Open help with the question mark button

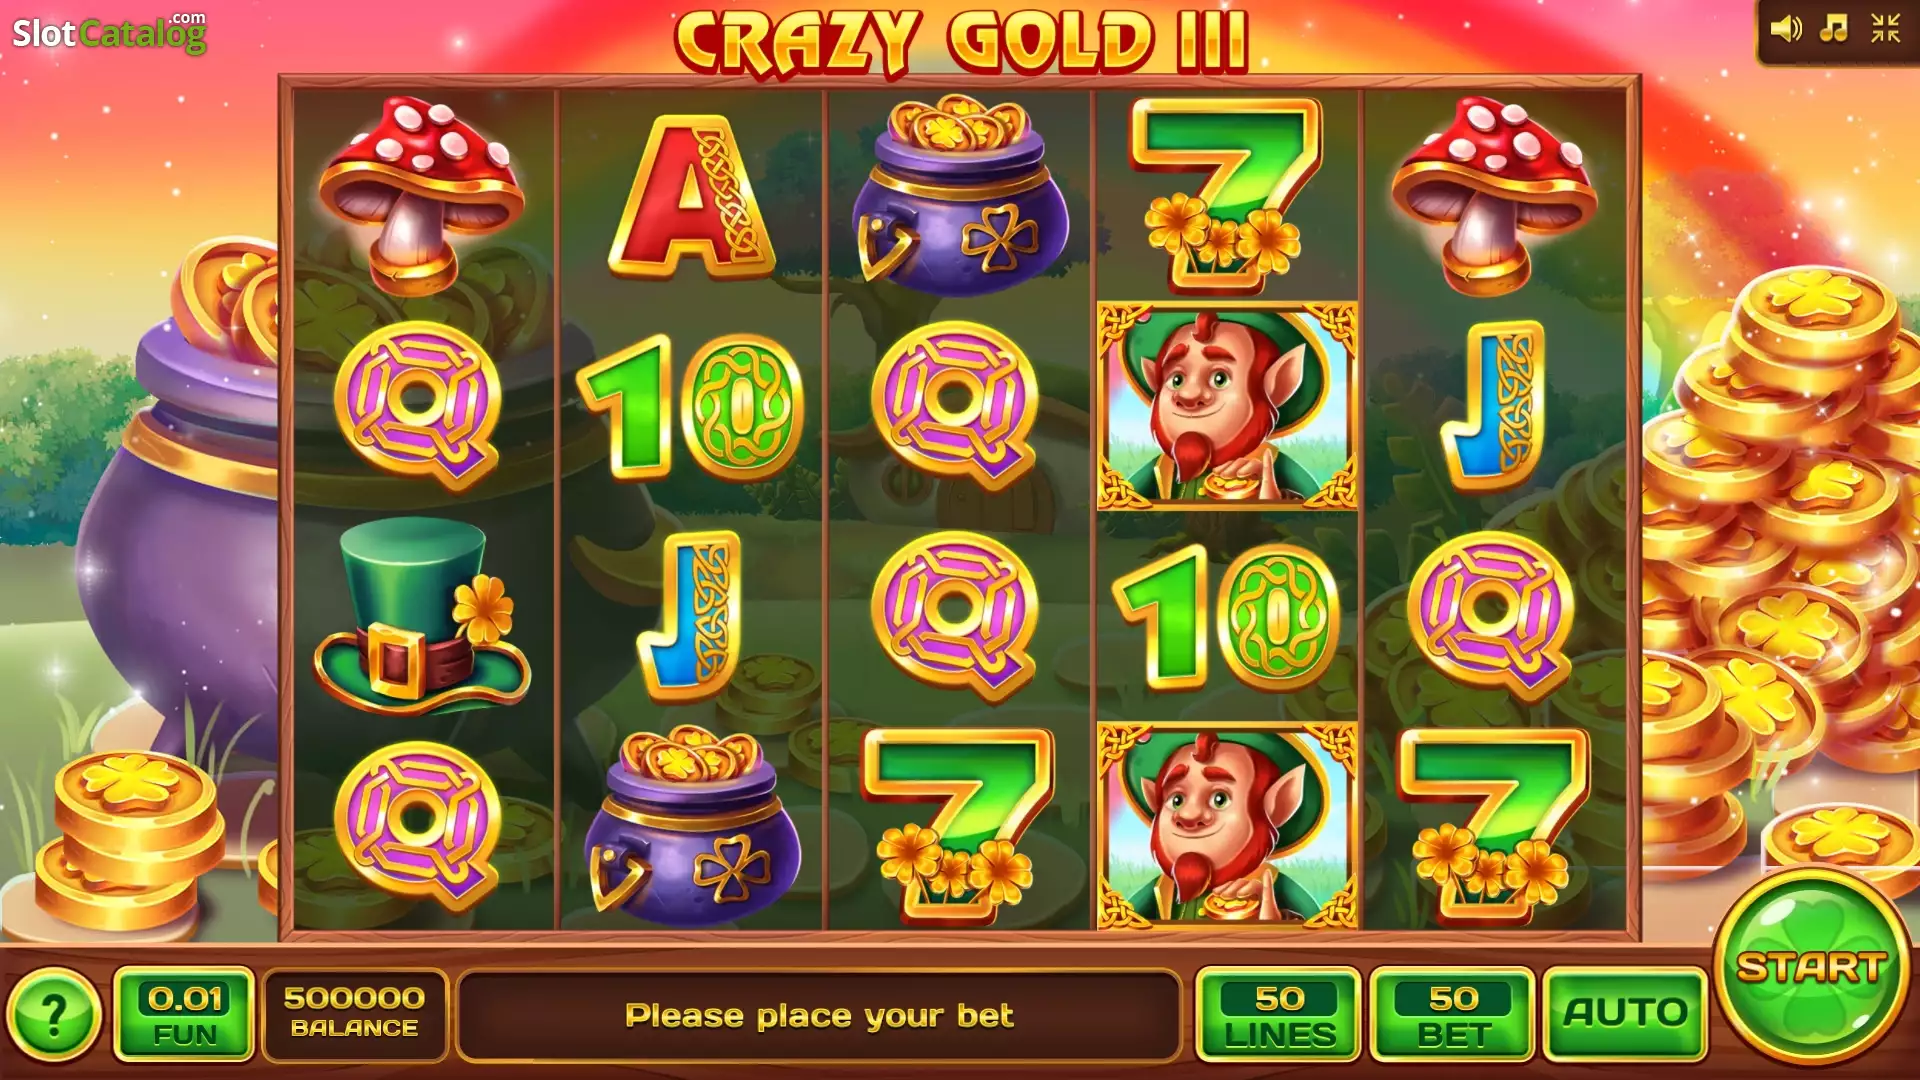[53, 1015]
